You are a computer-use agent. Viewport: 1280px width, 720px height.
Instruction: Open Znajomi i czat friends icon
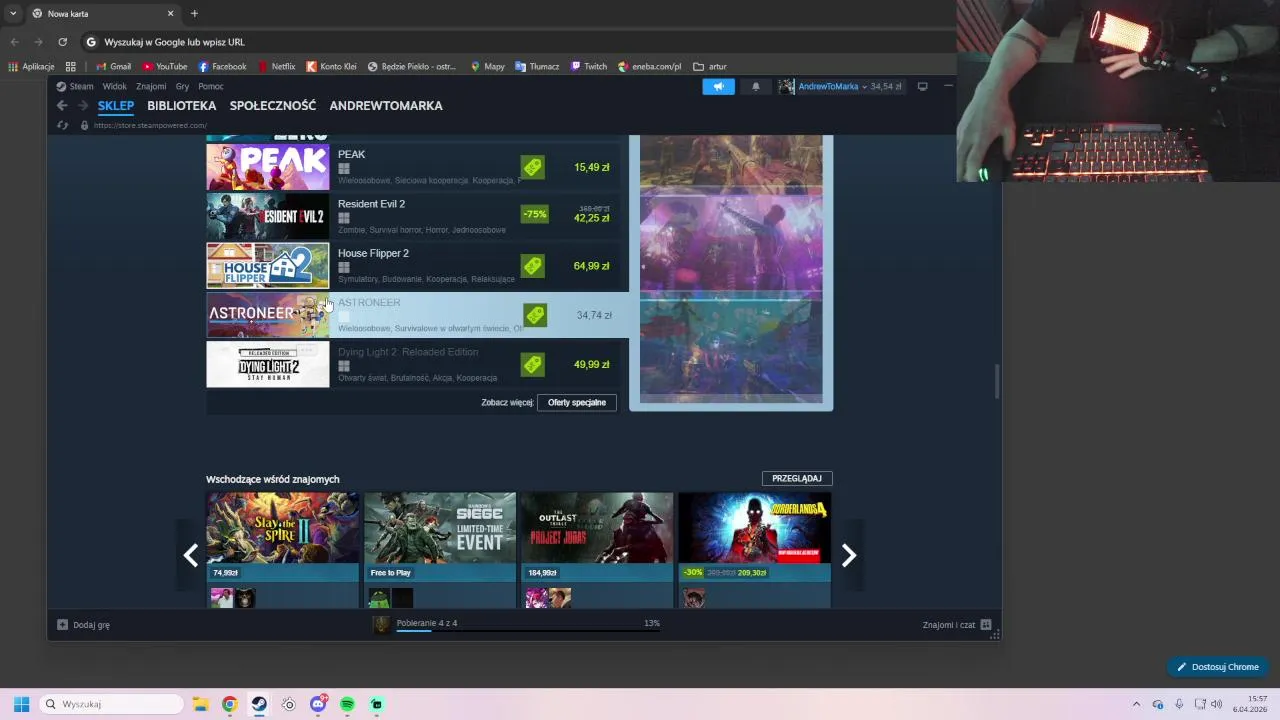tap(986, 625)
